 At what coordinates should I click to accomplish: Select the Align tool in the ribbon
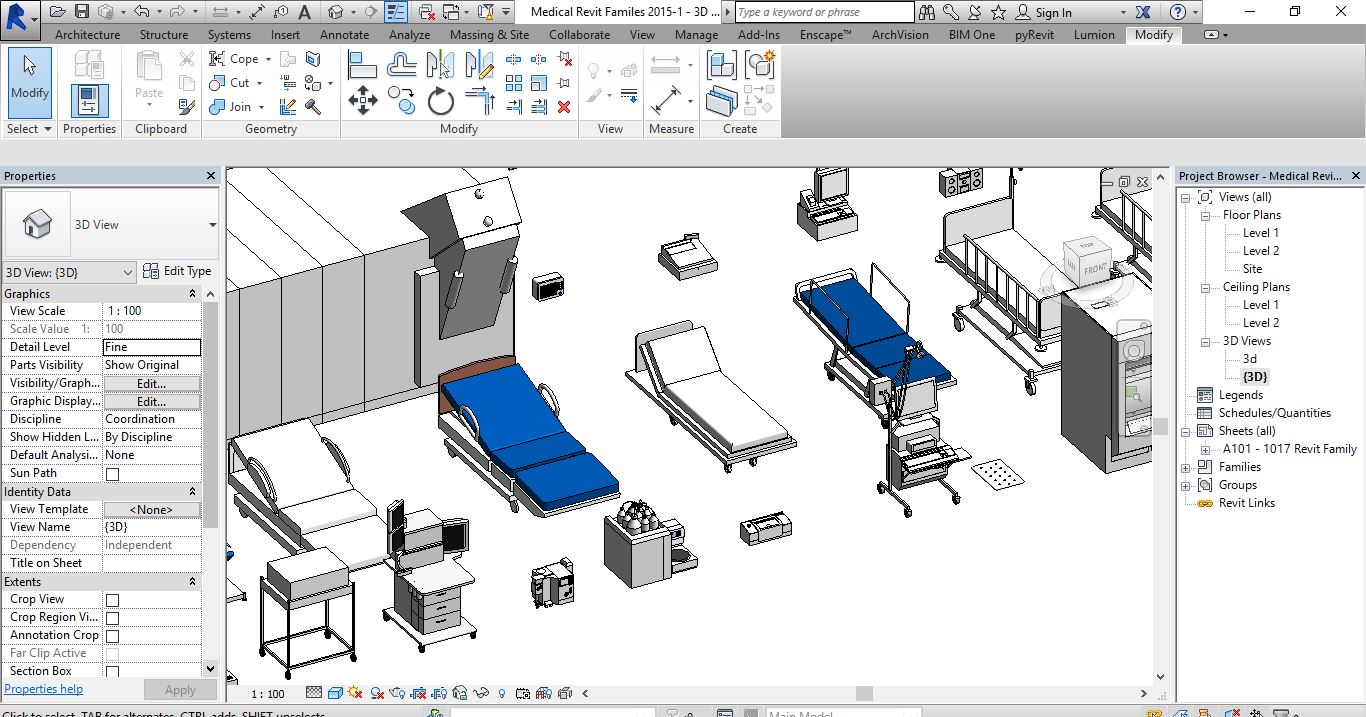pos(362,66)
